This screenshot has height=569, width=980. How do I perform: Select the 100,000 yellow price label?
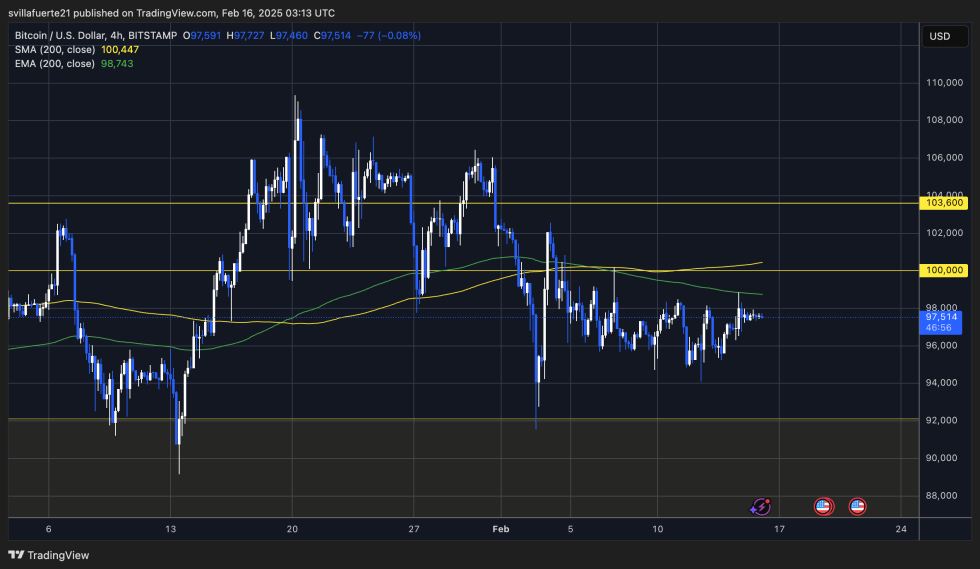[944, 270]
